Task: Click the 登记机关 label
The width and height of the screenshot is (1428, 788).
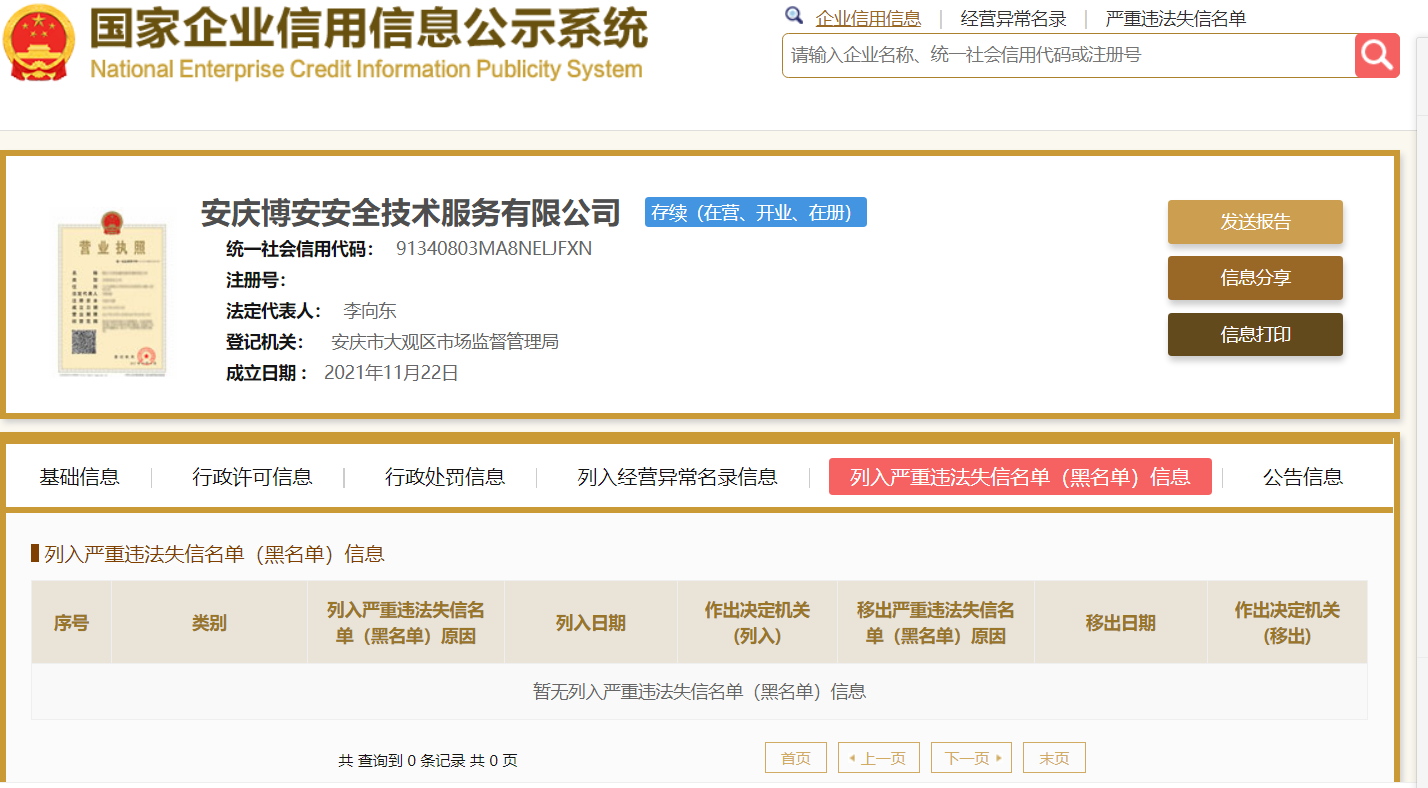Action: tap(265, 342)
